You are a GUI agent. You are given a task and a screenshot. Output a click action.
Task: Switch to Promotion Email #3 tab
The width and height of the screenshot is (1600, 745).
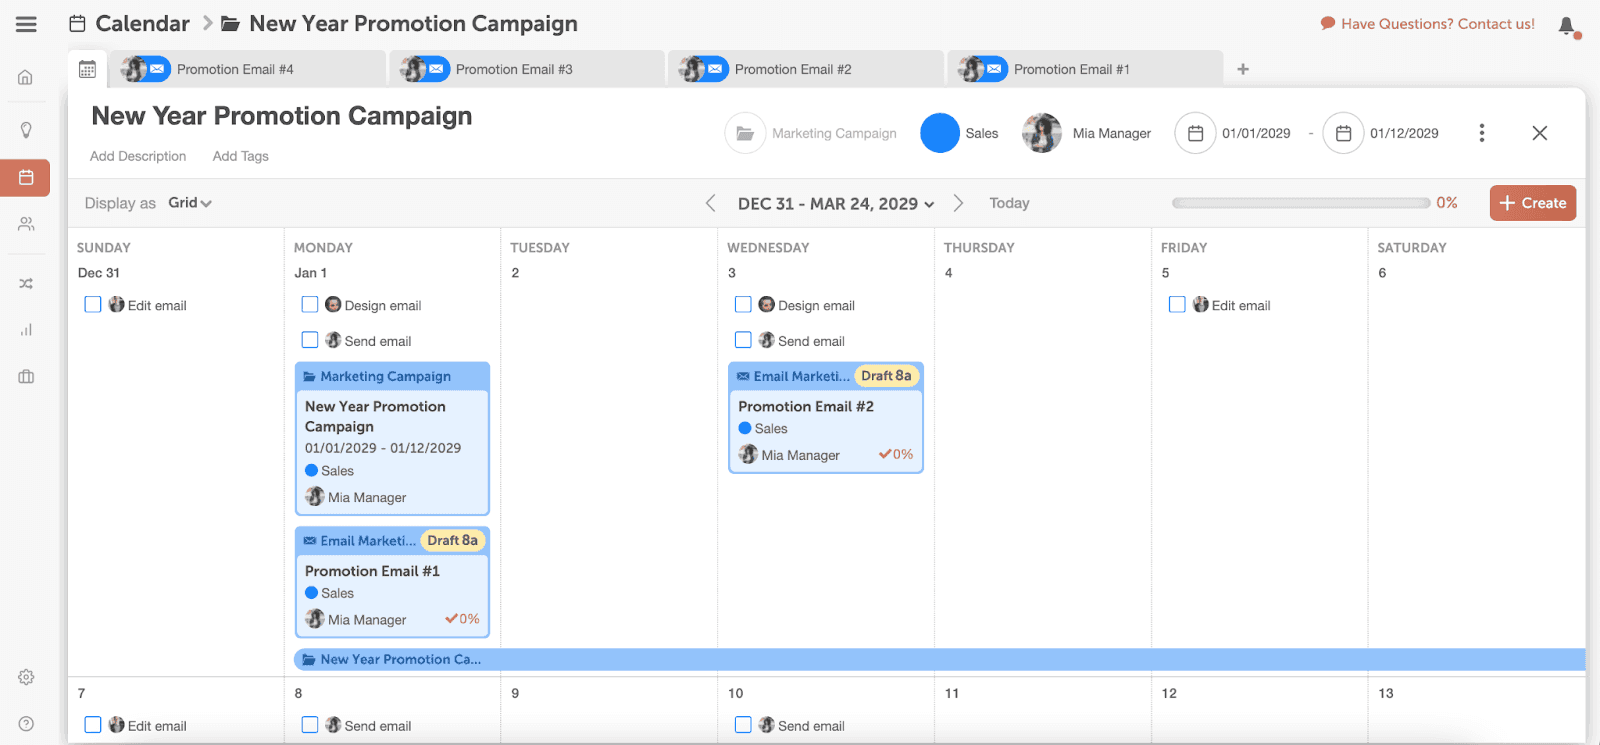(x=514, y=69)
